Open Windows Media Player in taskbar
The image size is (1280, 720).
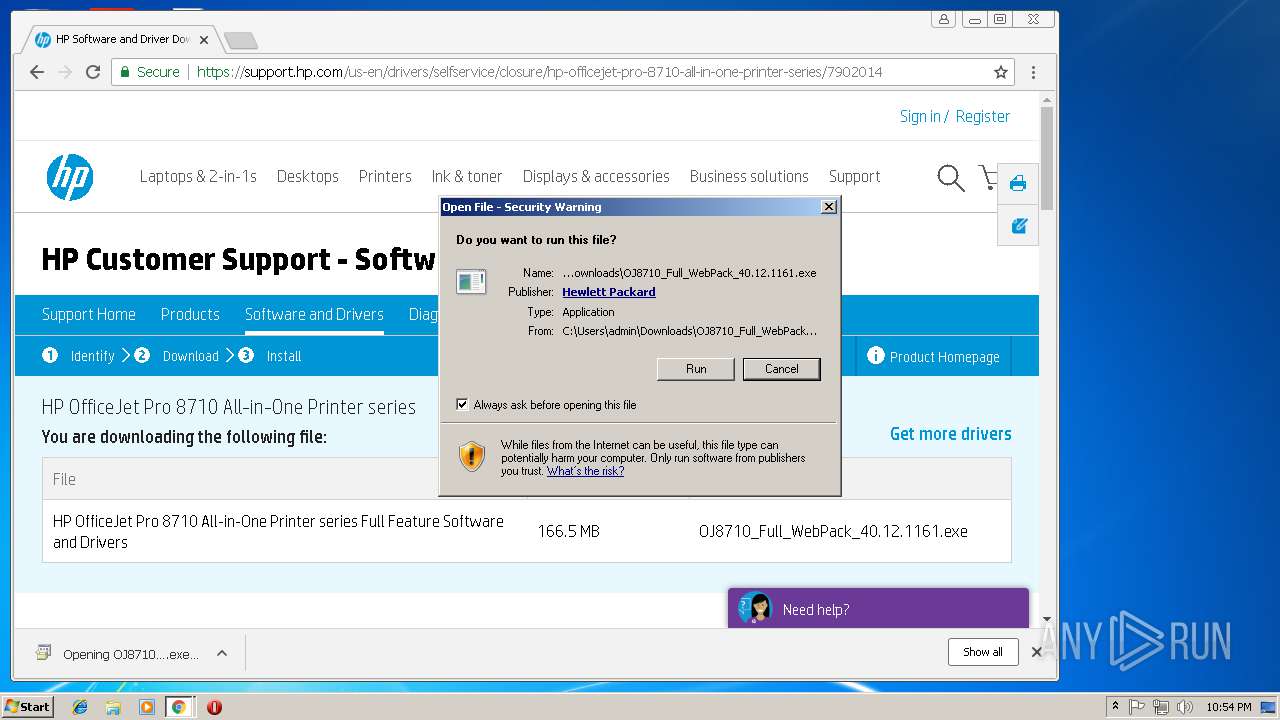(x=146, y=707)
